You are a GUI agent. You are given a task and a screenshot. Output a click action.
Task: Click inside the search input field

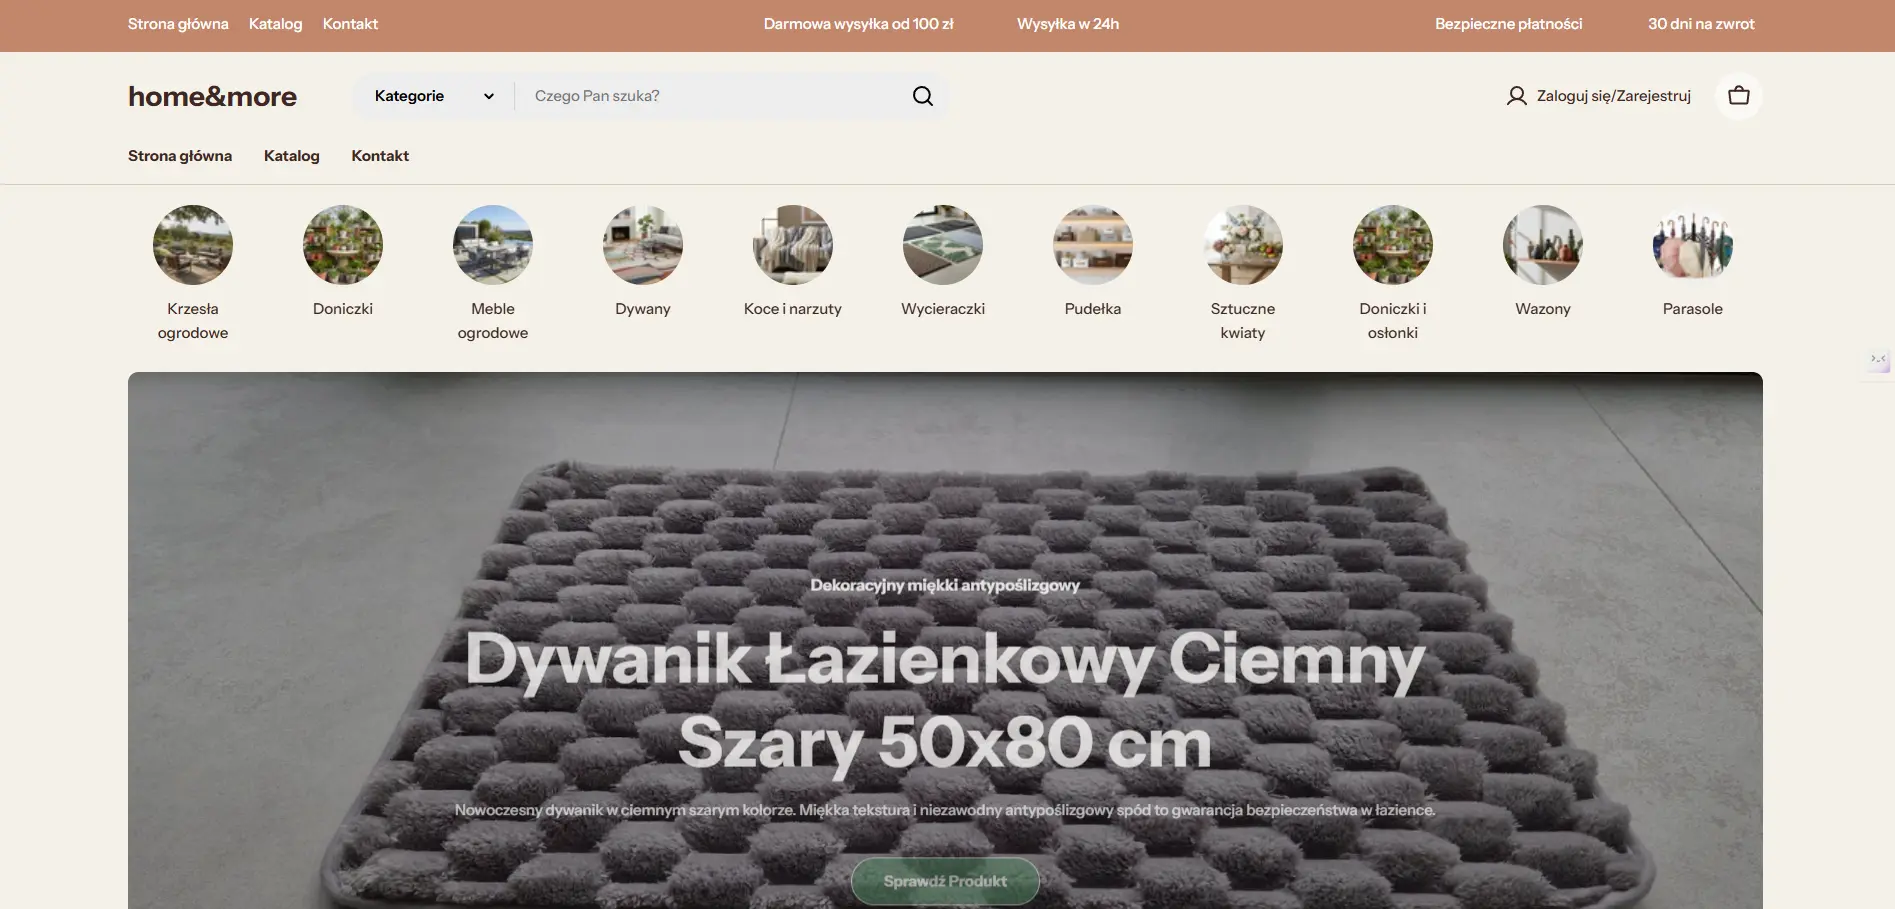700,94
